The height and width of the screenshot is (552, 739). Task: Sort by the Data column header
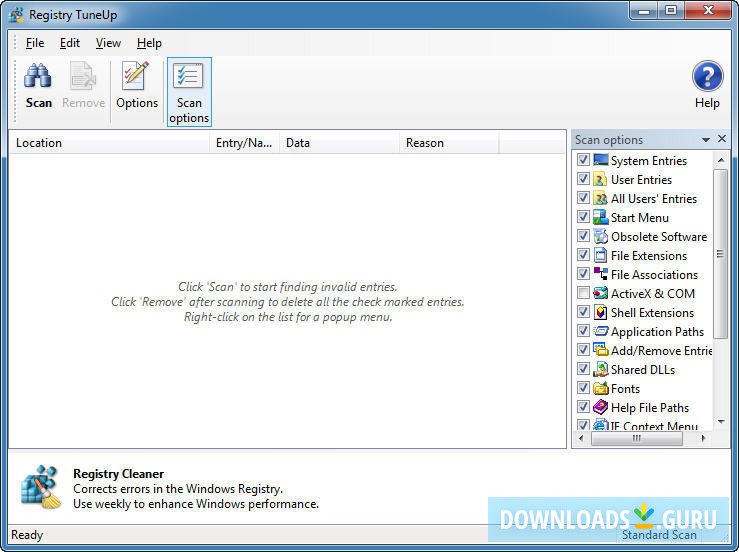tap(339, 143)
